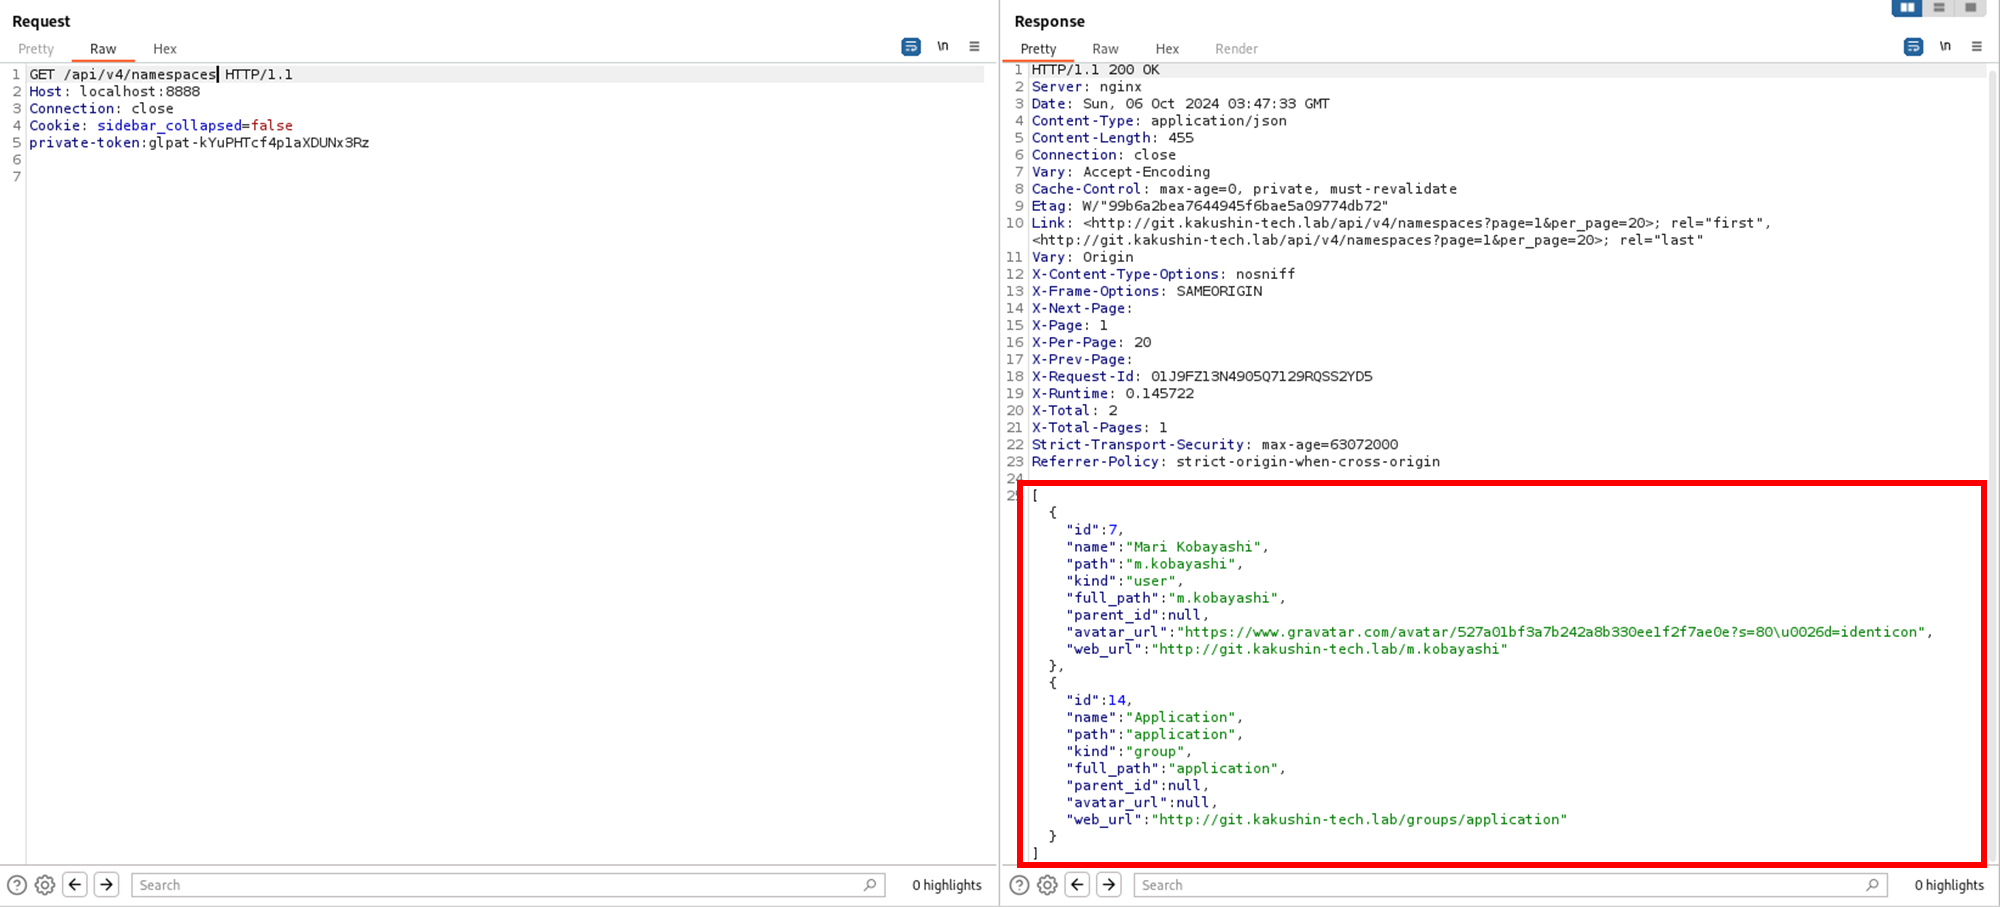This screenshot has width=2000, height=907.
Task: Toggle word wrap icon in Response panel
Action: (x=1913, y=47)
